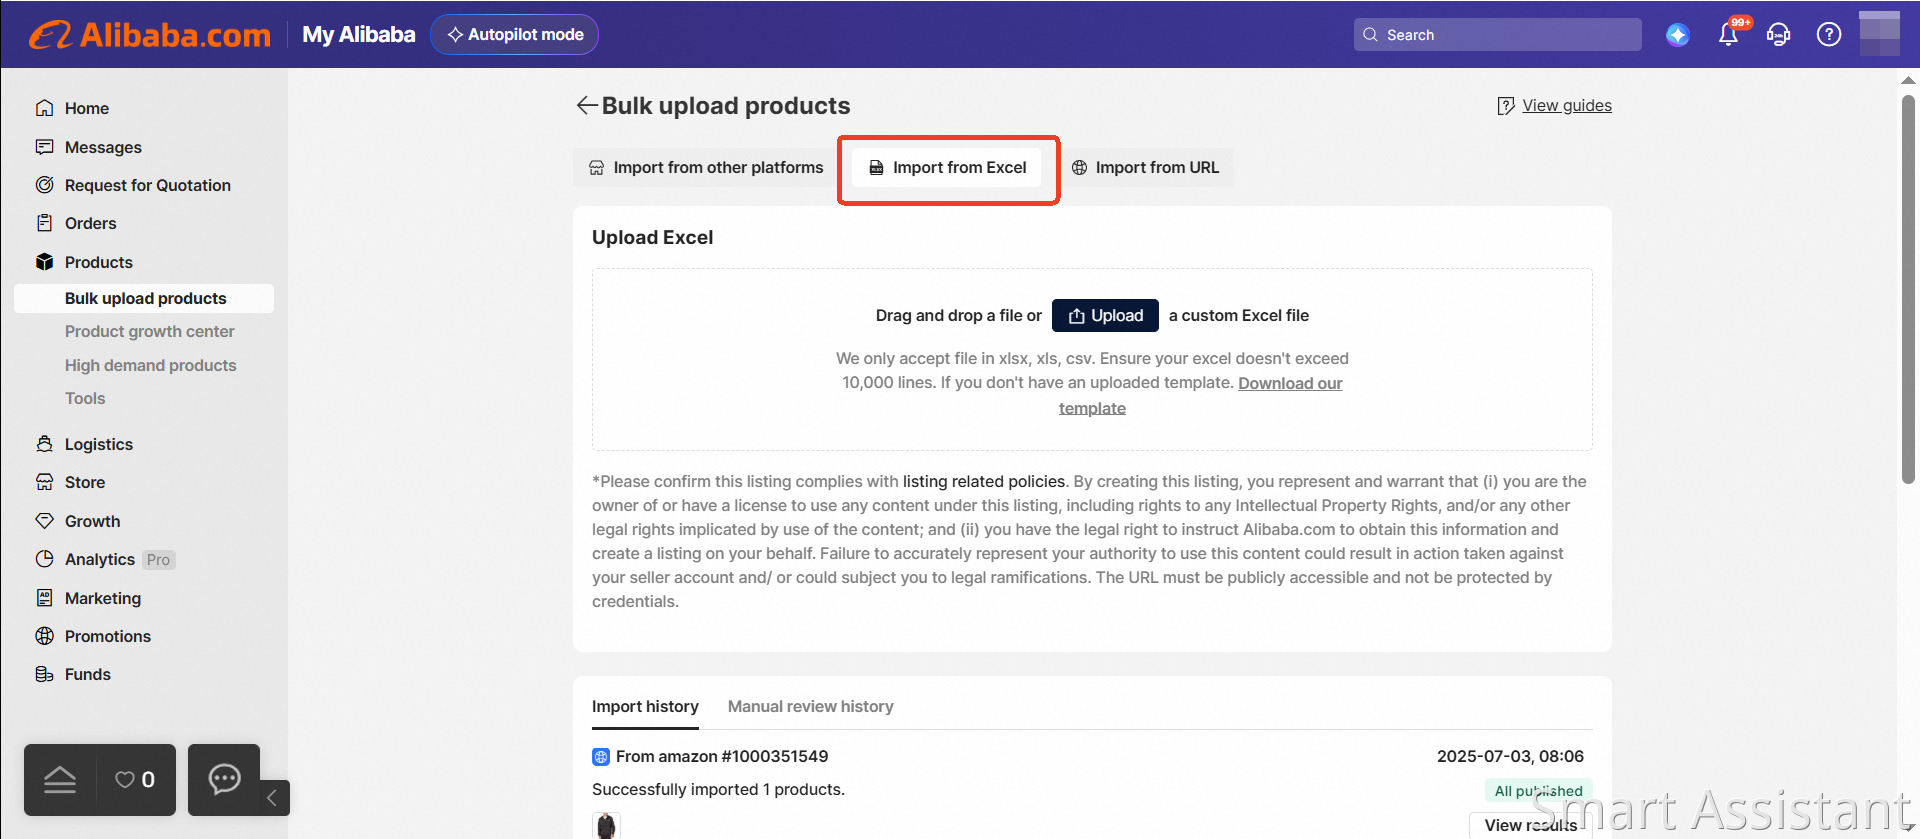Open the user avatar in top right corner
This screenshot has width=1920, height=839.
[x=1879, y=34]
